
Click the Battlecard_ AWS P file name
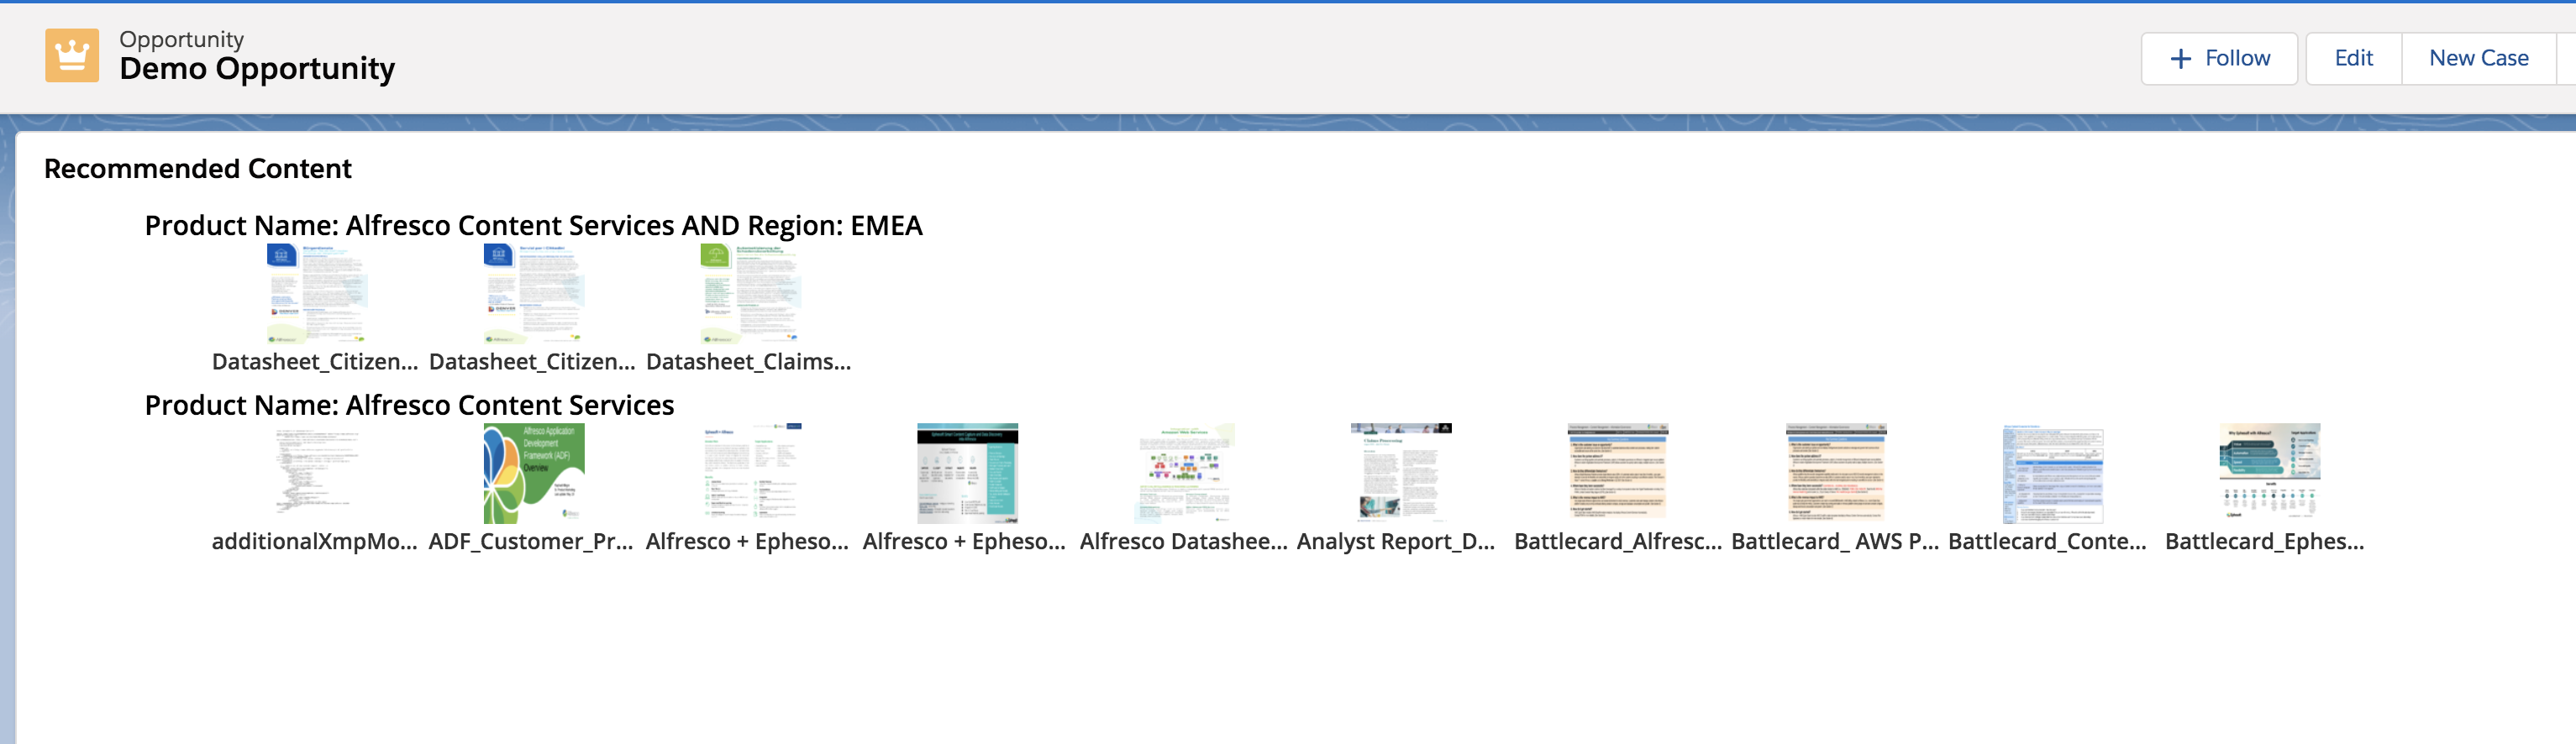(1834, 541)
